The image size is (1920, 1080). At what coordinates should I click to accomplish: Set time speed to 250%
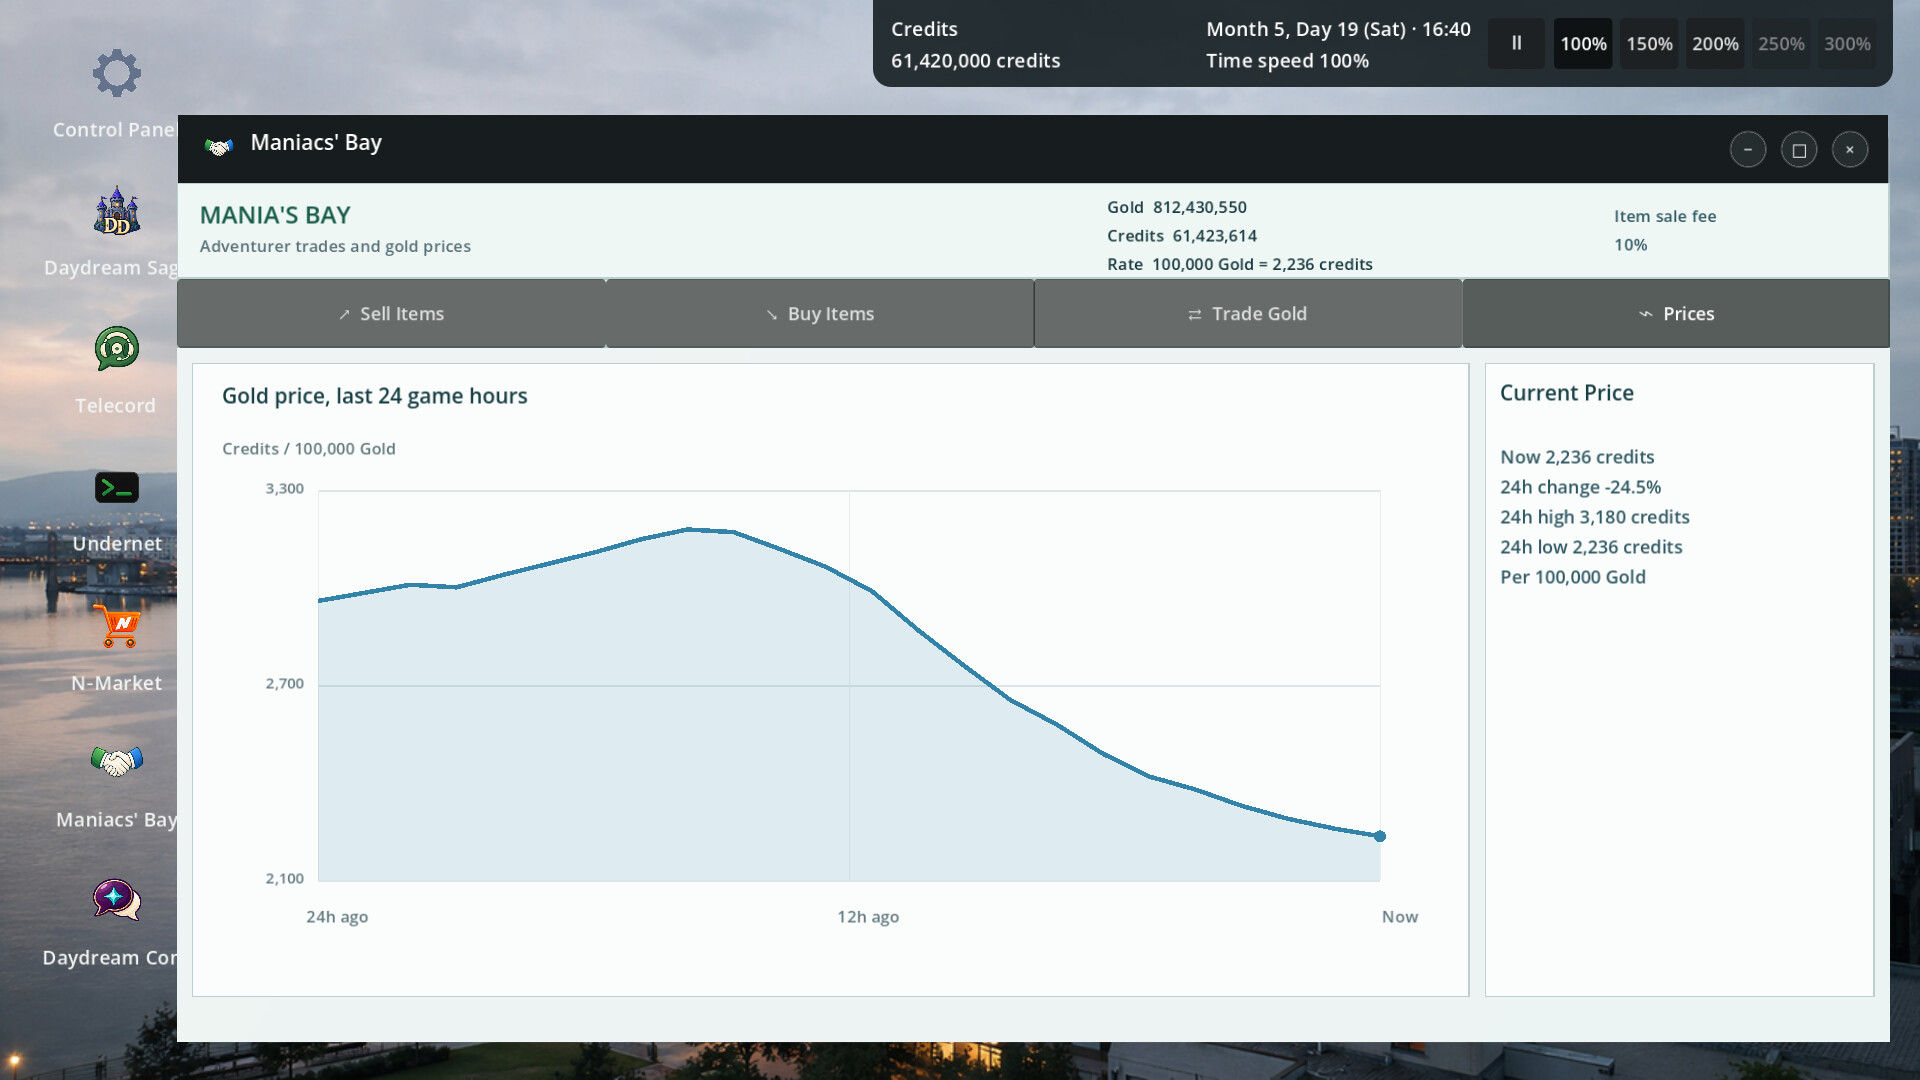tap(1781, 43)
